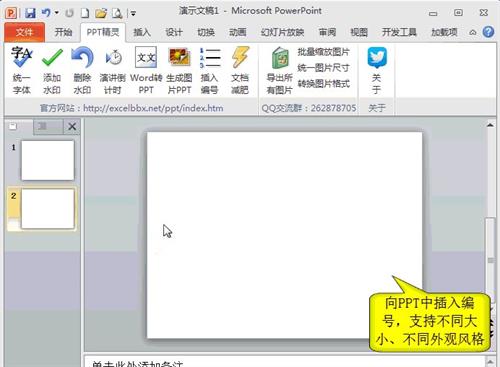Click the 删除水印 blue undo arrow icon

click(x=82, y=57)
